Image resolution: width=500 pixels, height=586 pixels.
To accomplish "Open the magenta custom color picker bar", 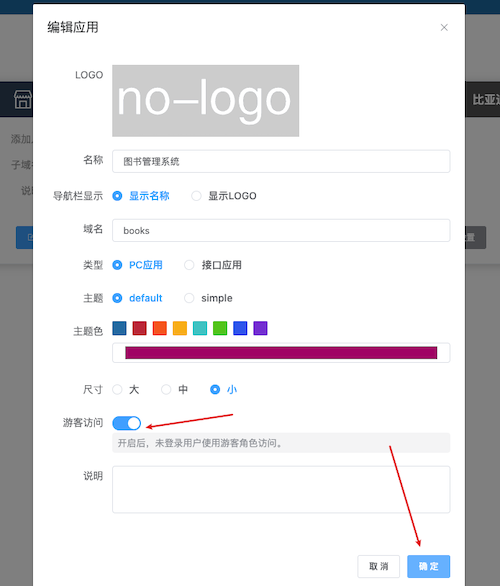I will coord(281,353).
